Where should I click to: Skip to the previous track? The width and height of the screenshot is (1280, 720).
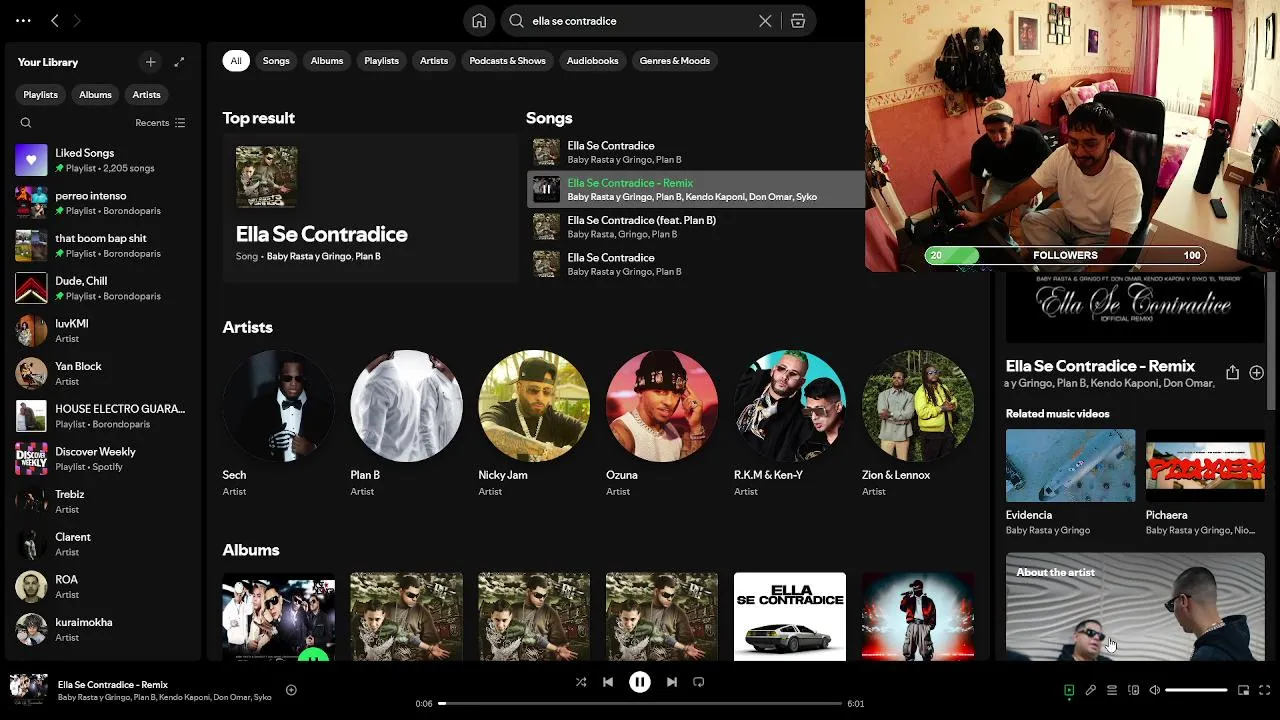(608, 682)
